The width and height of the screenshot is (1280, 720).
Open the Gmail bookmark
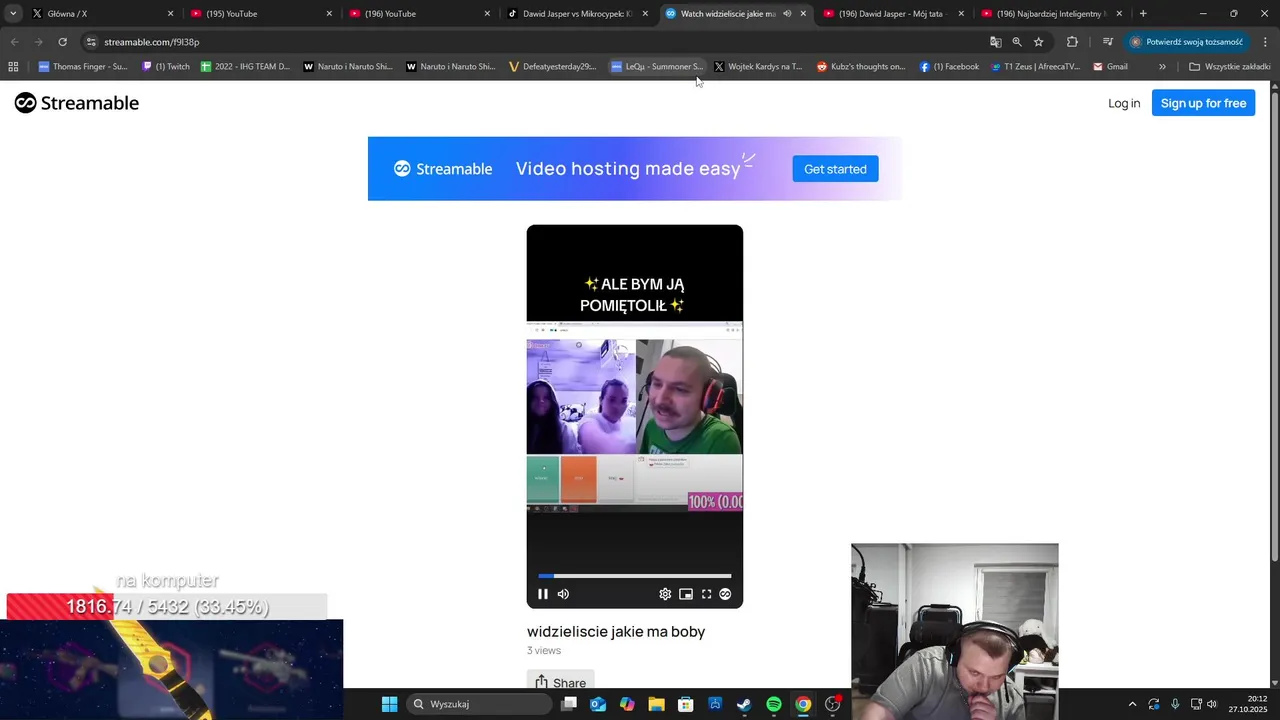[1110, 67]
